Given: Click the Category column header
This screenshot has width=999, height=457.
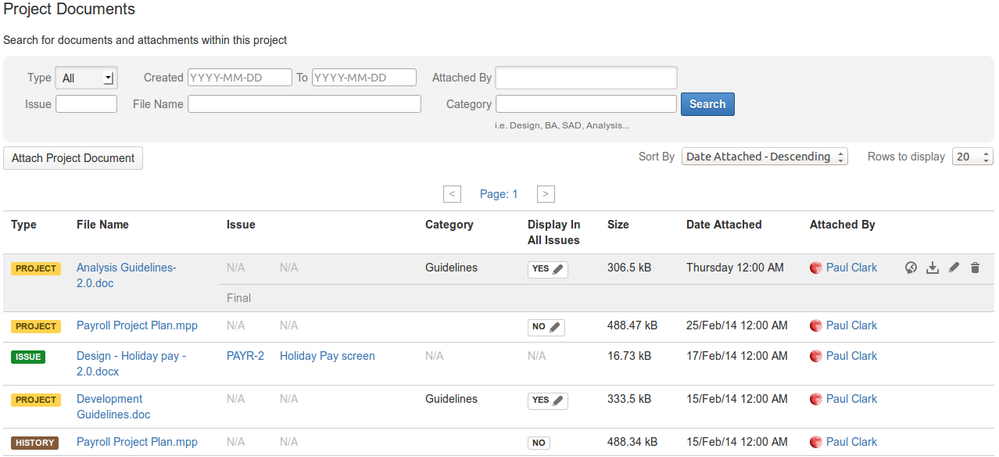Looking at the screenshot, I should tap(449, 225).
